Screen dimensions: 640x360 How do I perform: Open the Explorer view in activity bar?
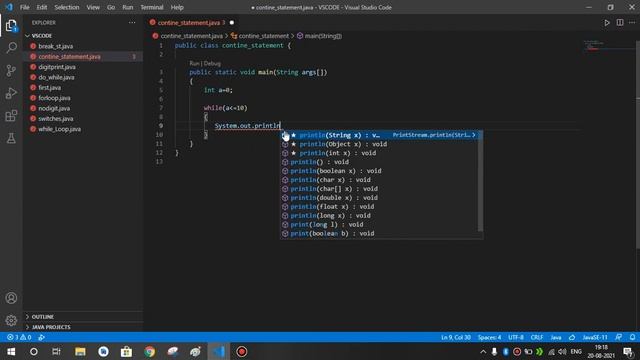[11, 26]
